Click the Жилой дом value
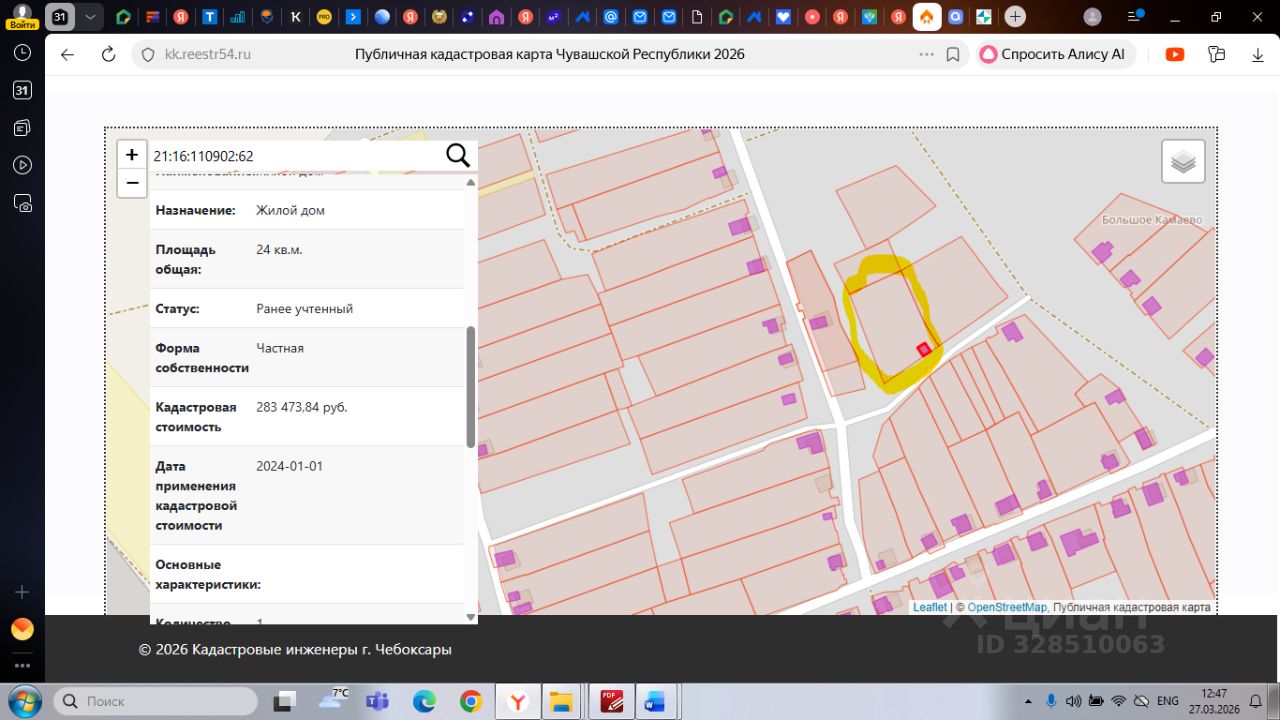Viewport: 1280px width, 720px height. point(291,210)
